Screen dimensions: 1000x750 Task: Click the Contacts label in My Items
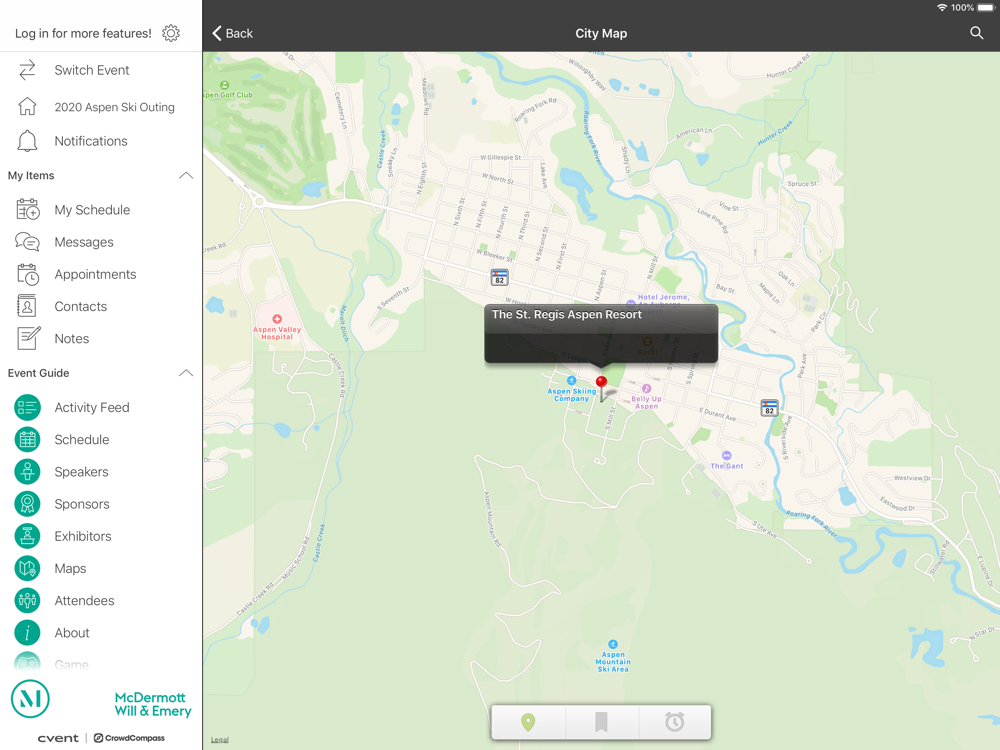[80, 307]
